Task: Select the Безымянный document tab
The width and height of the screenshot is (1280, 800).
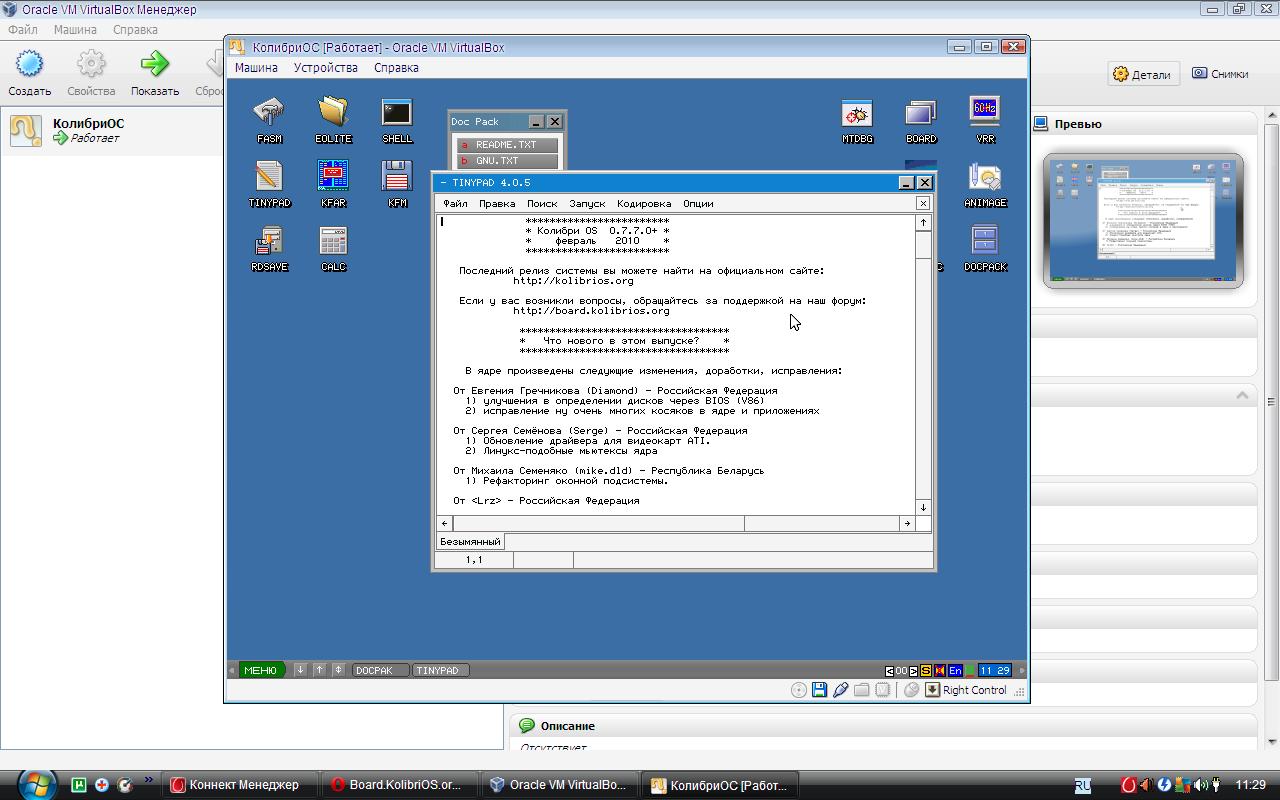Action: click(470, 542)
